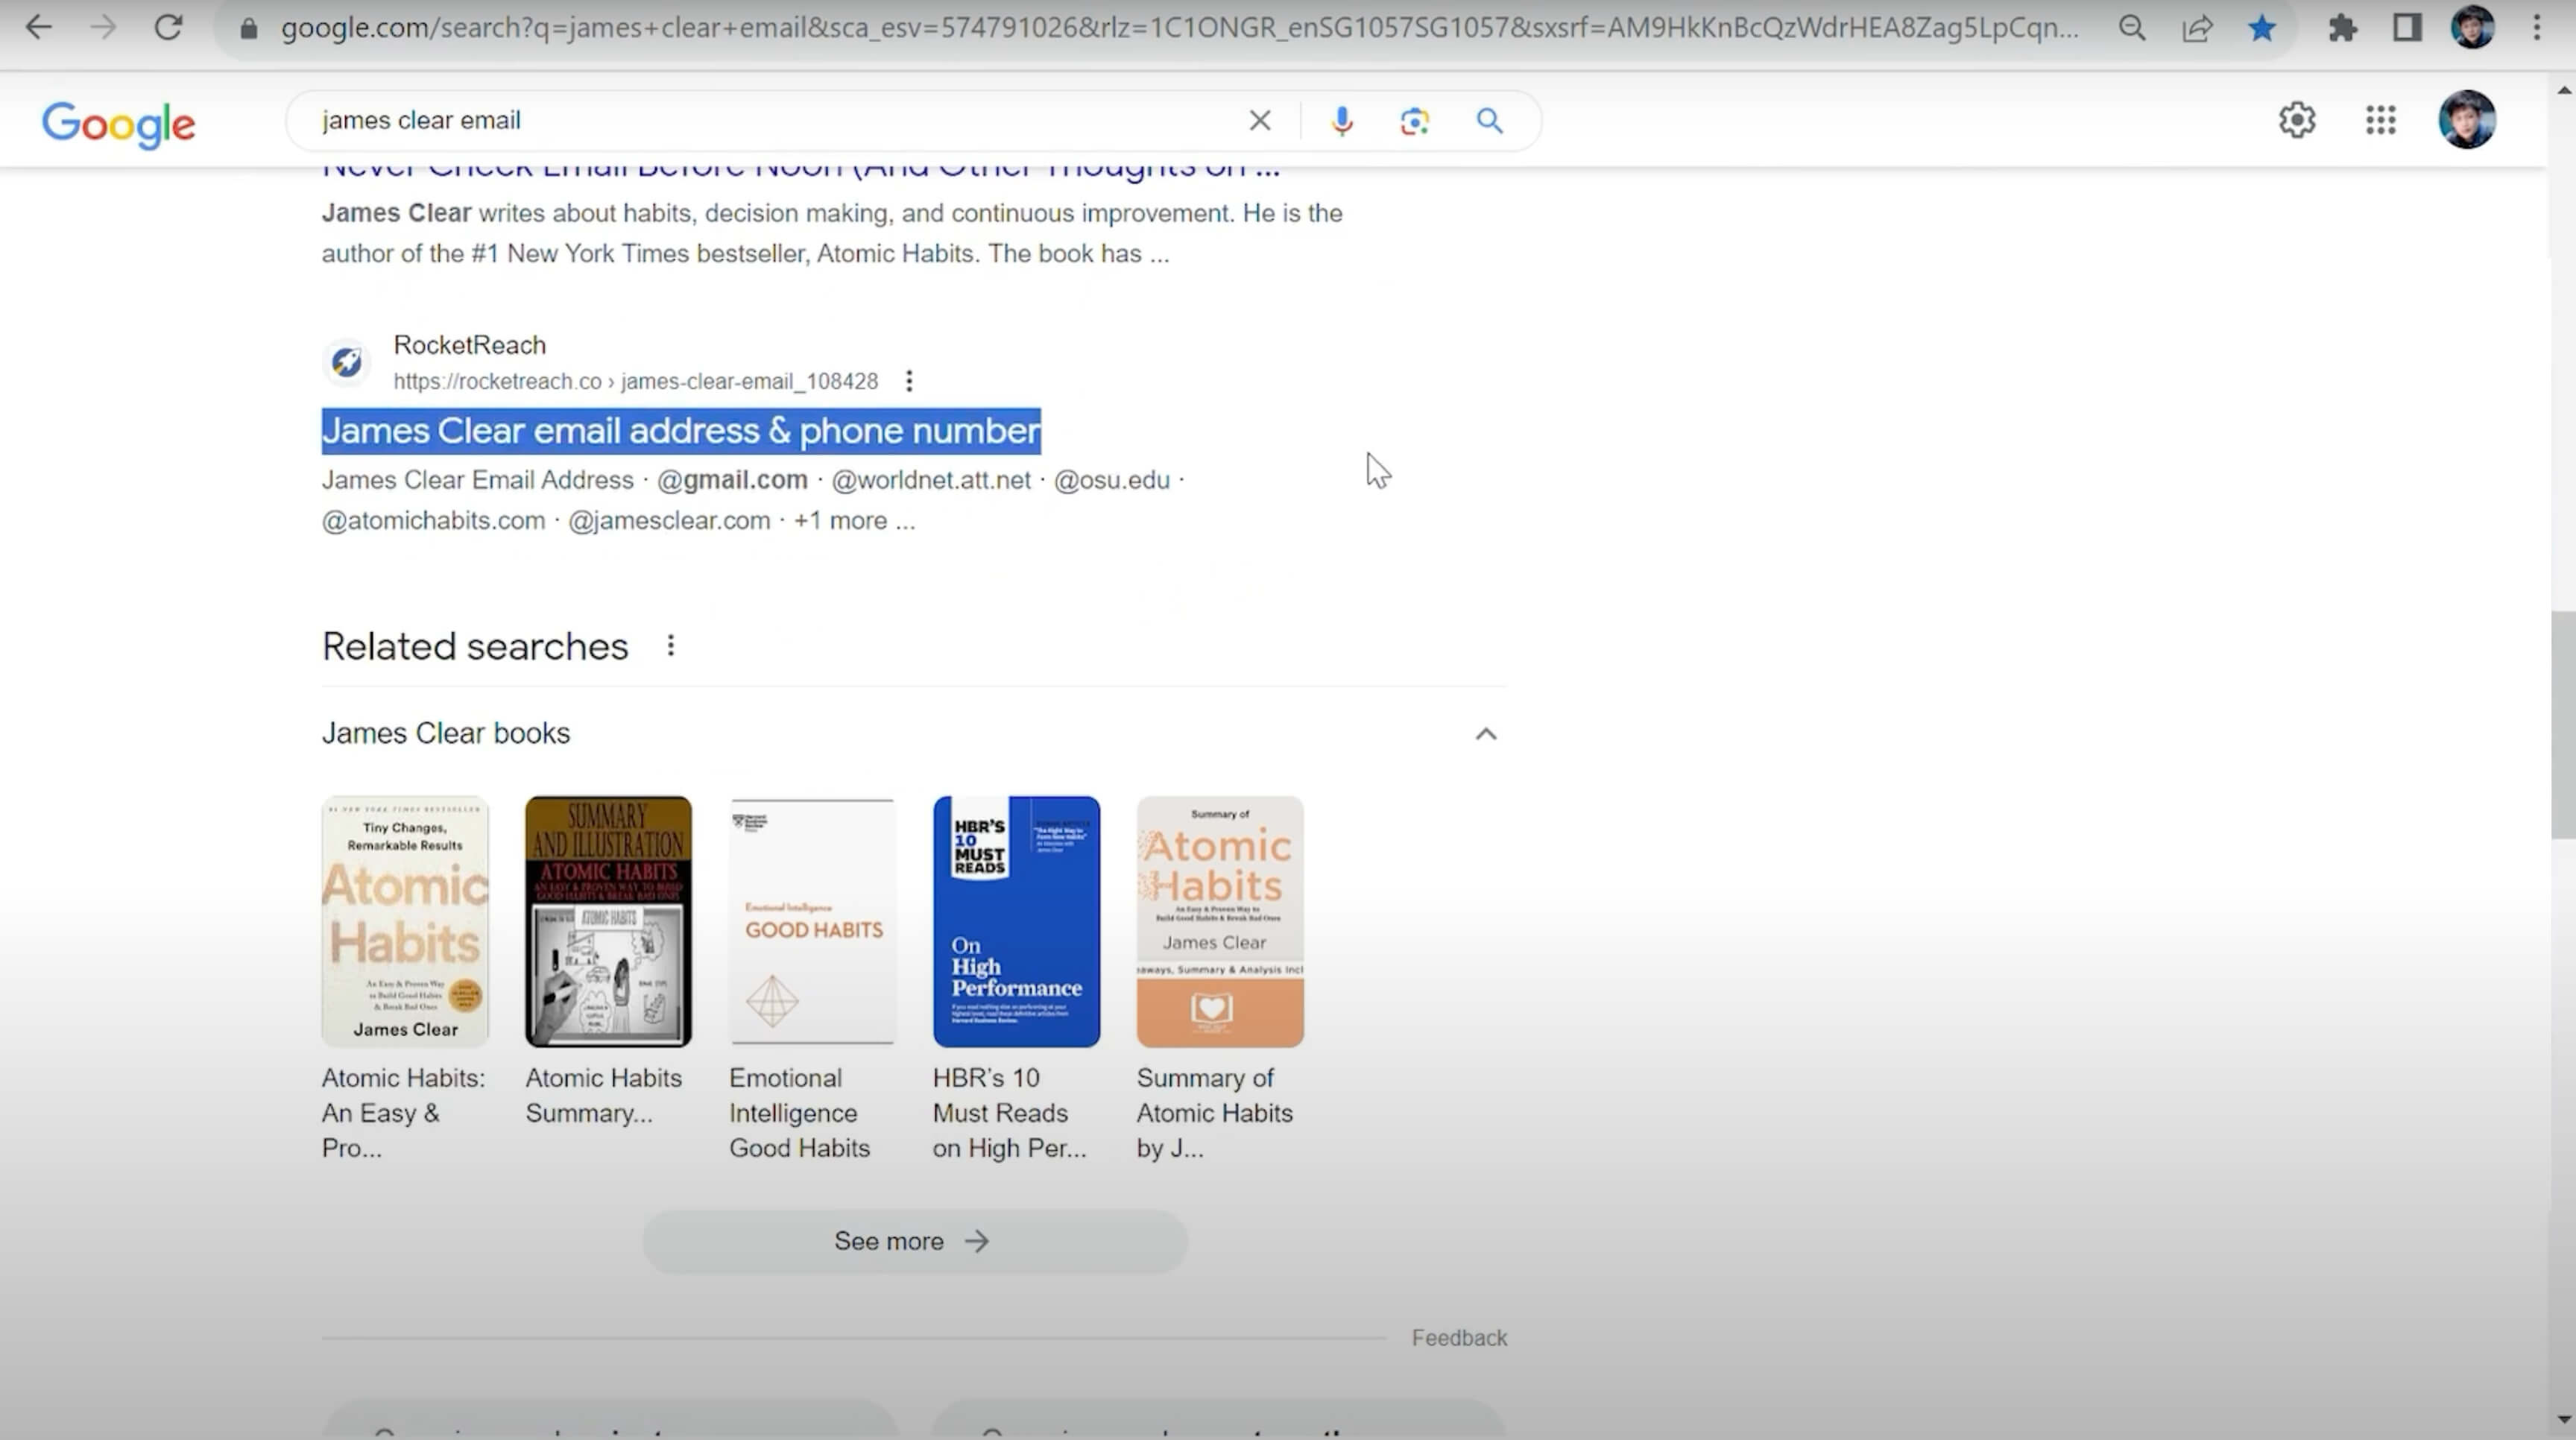Click the See more button
This screenshot has width=2576, height=1440.
[914, 1241]
